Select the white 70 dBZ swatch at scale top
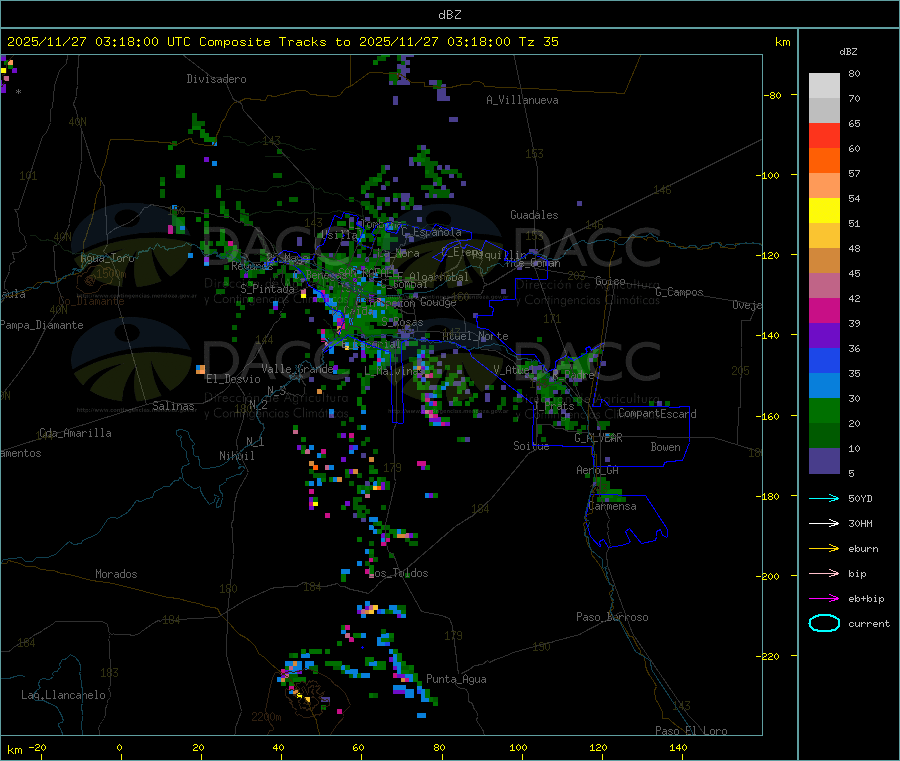The image size is (900, 761). pyautogui.click(x=824, y=86)
